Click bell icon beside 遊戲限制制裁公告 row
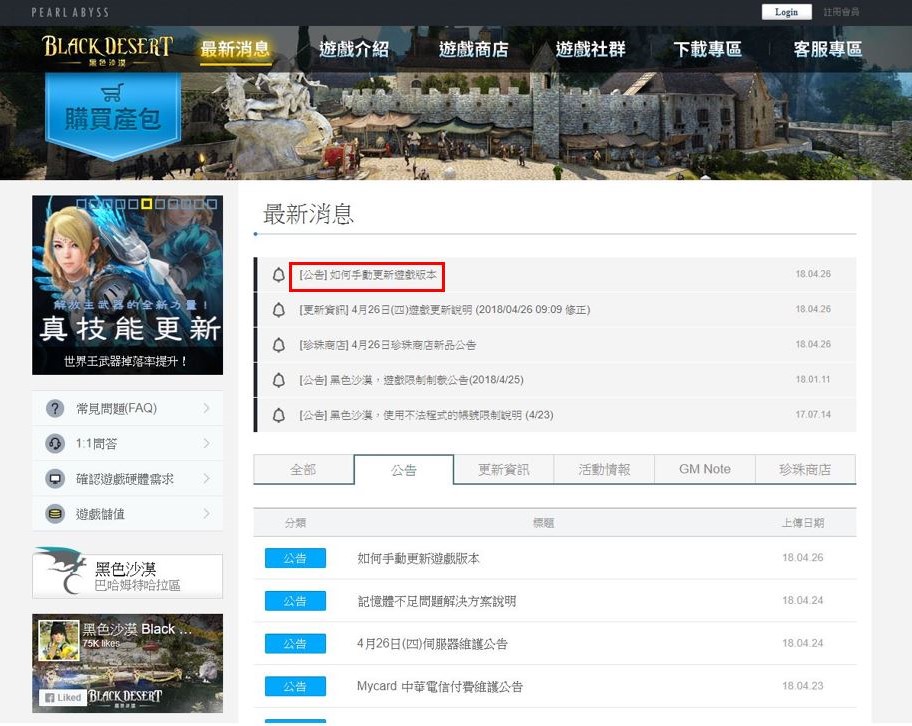Viewport: 912px width, 726px height. click(279, 380)
